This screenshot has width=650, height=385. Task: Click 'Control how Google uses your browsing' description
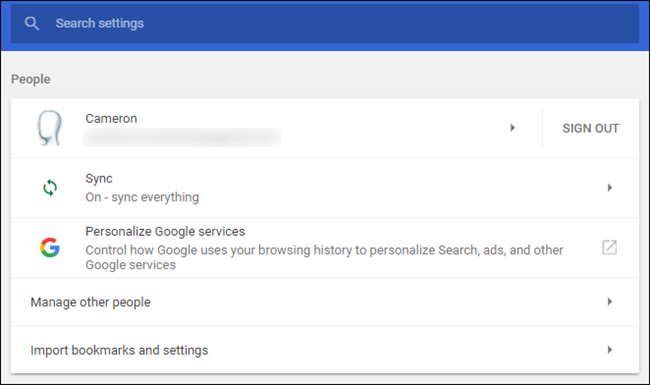(x=324, y=257)
